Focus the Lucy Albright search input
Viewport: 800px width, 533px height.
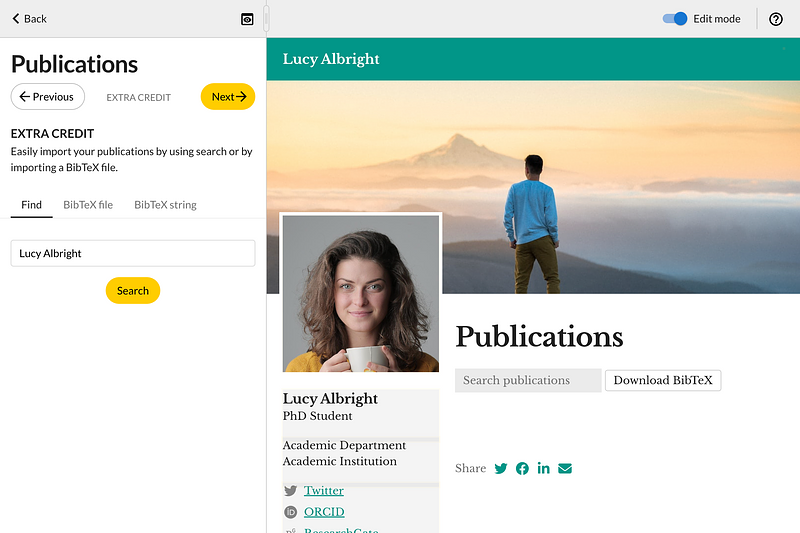click(133, 253)
